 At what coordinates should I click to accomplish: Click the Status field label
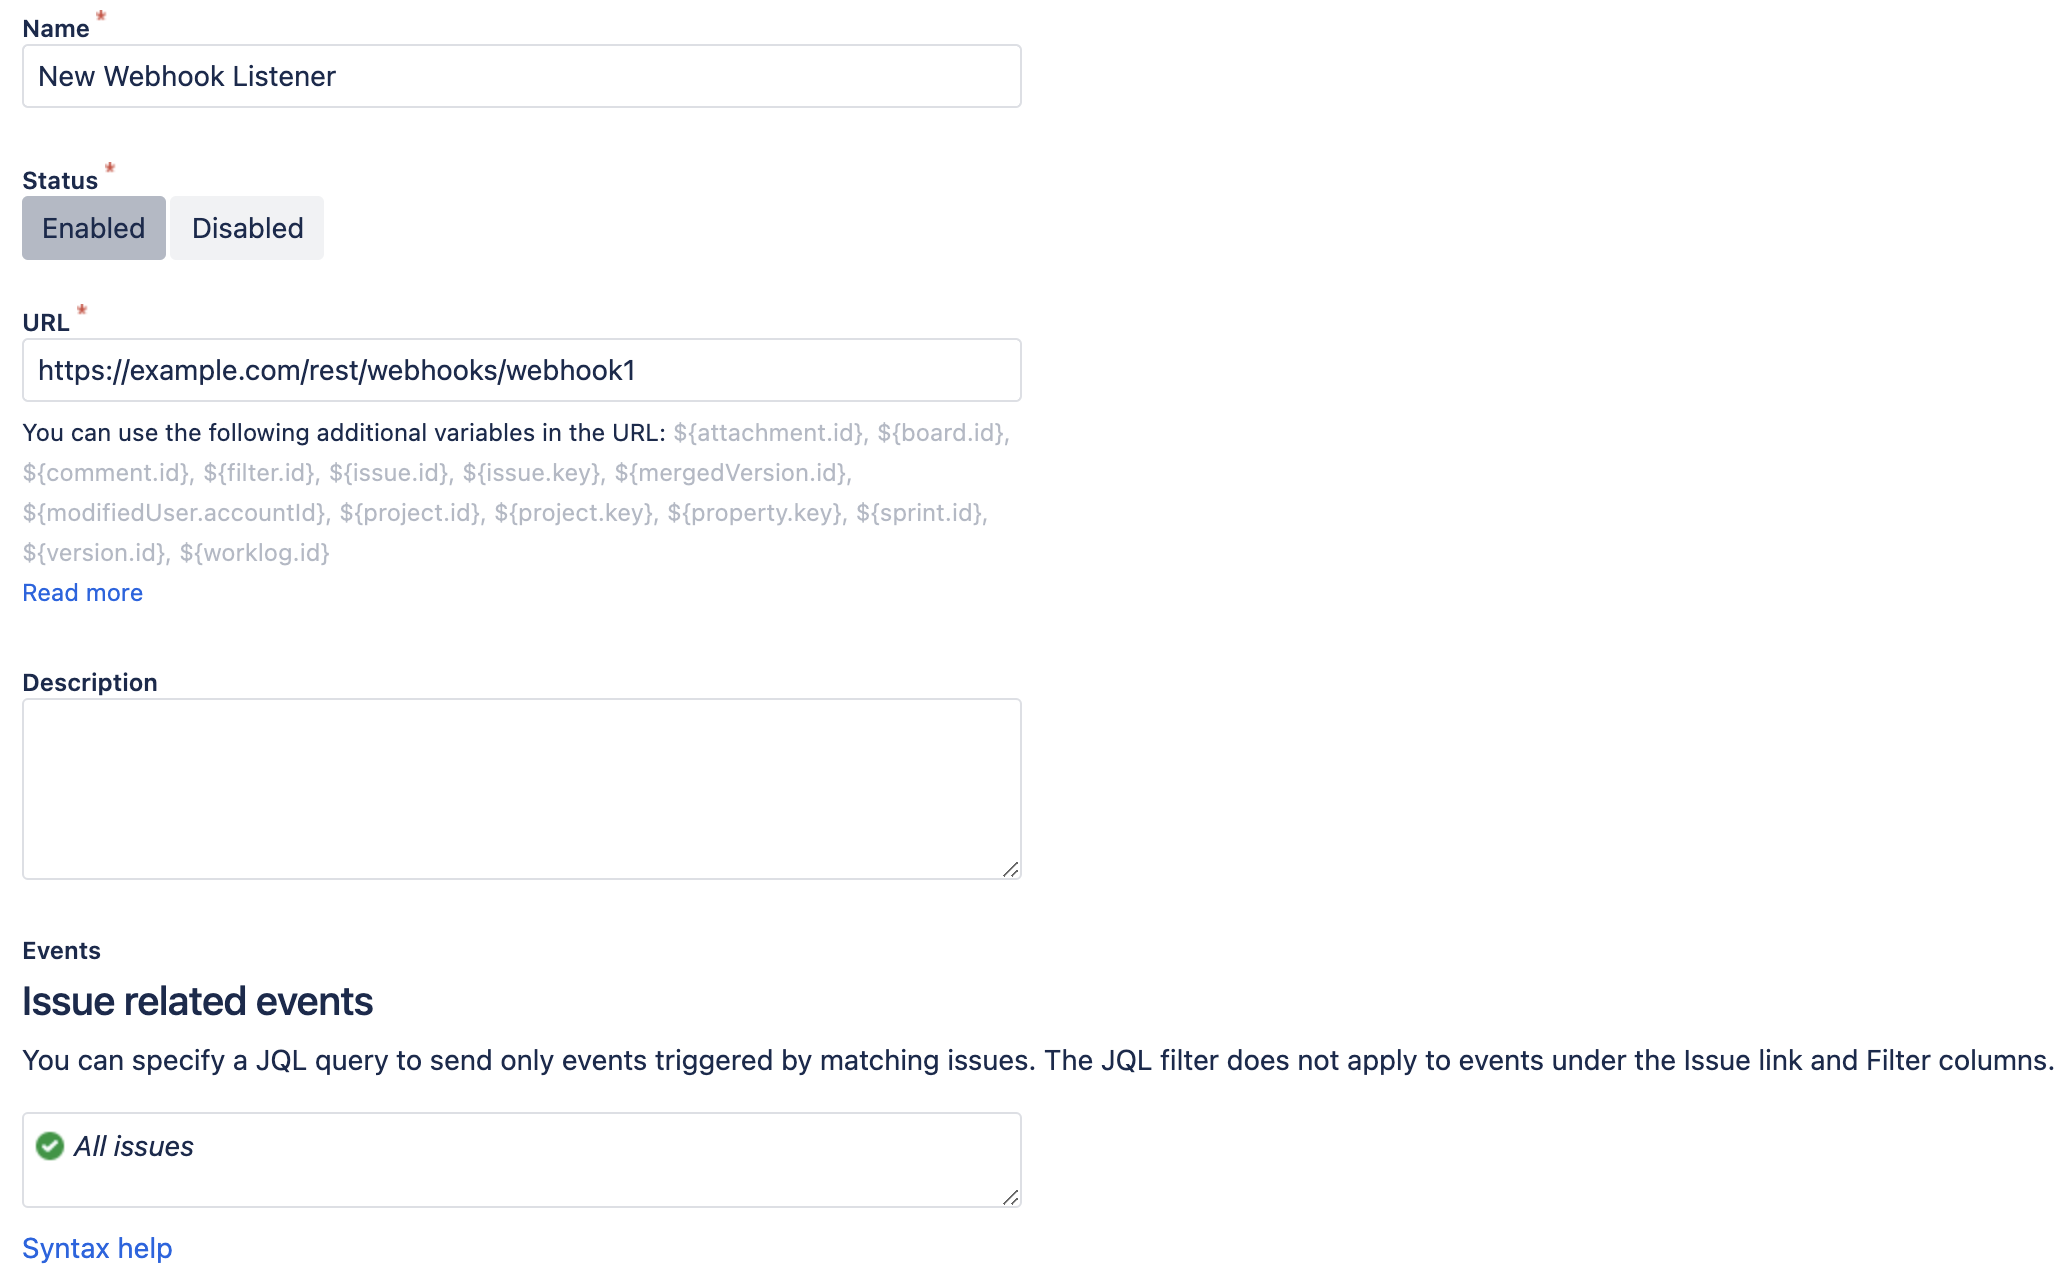tap(60, 181)
